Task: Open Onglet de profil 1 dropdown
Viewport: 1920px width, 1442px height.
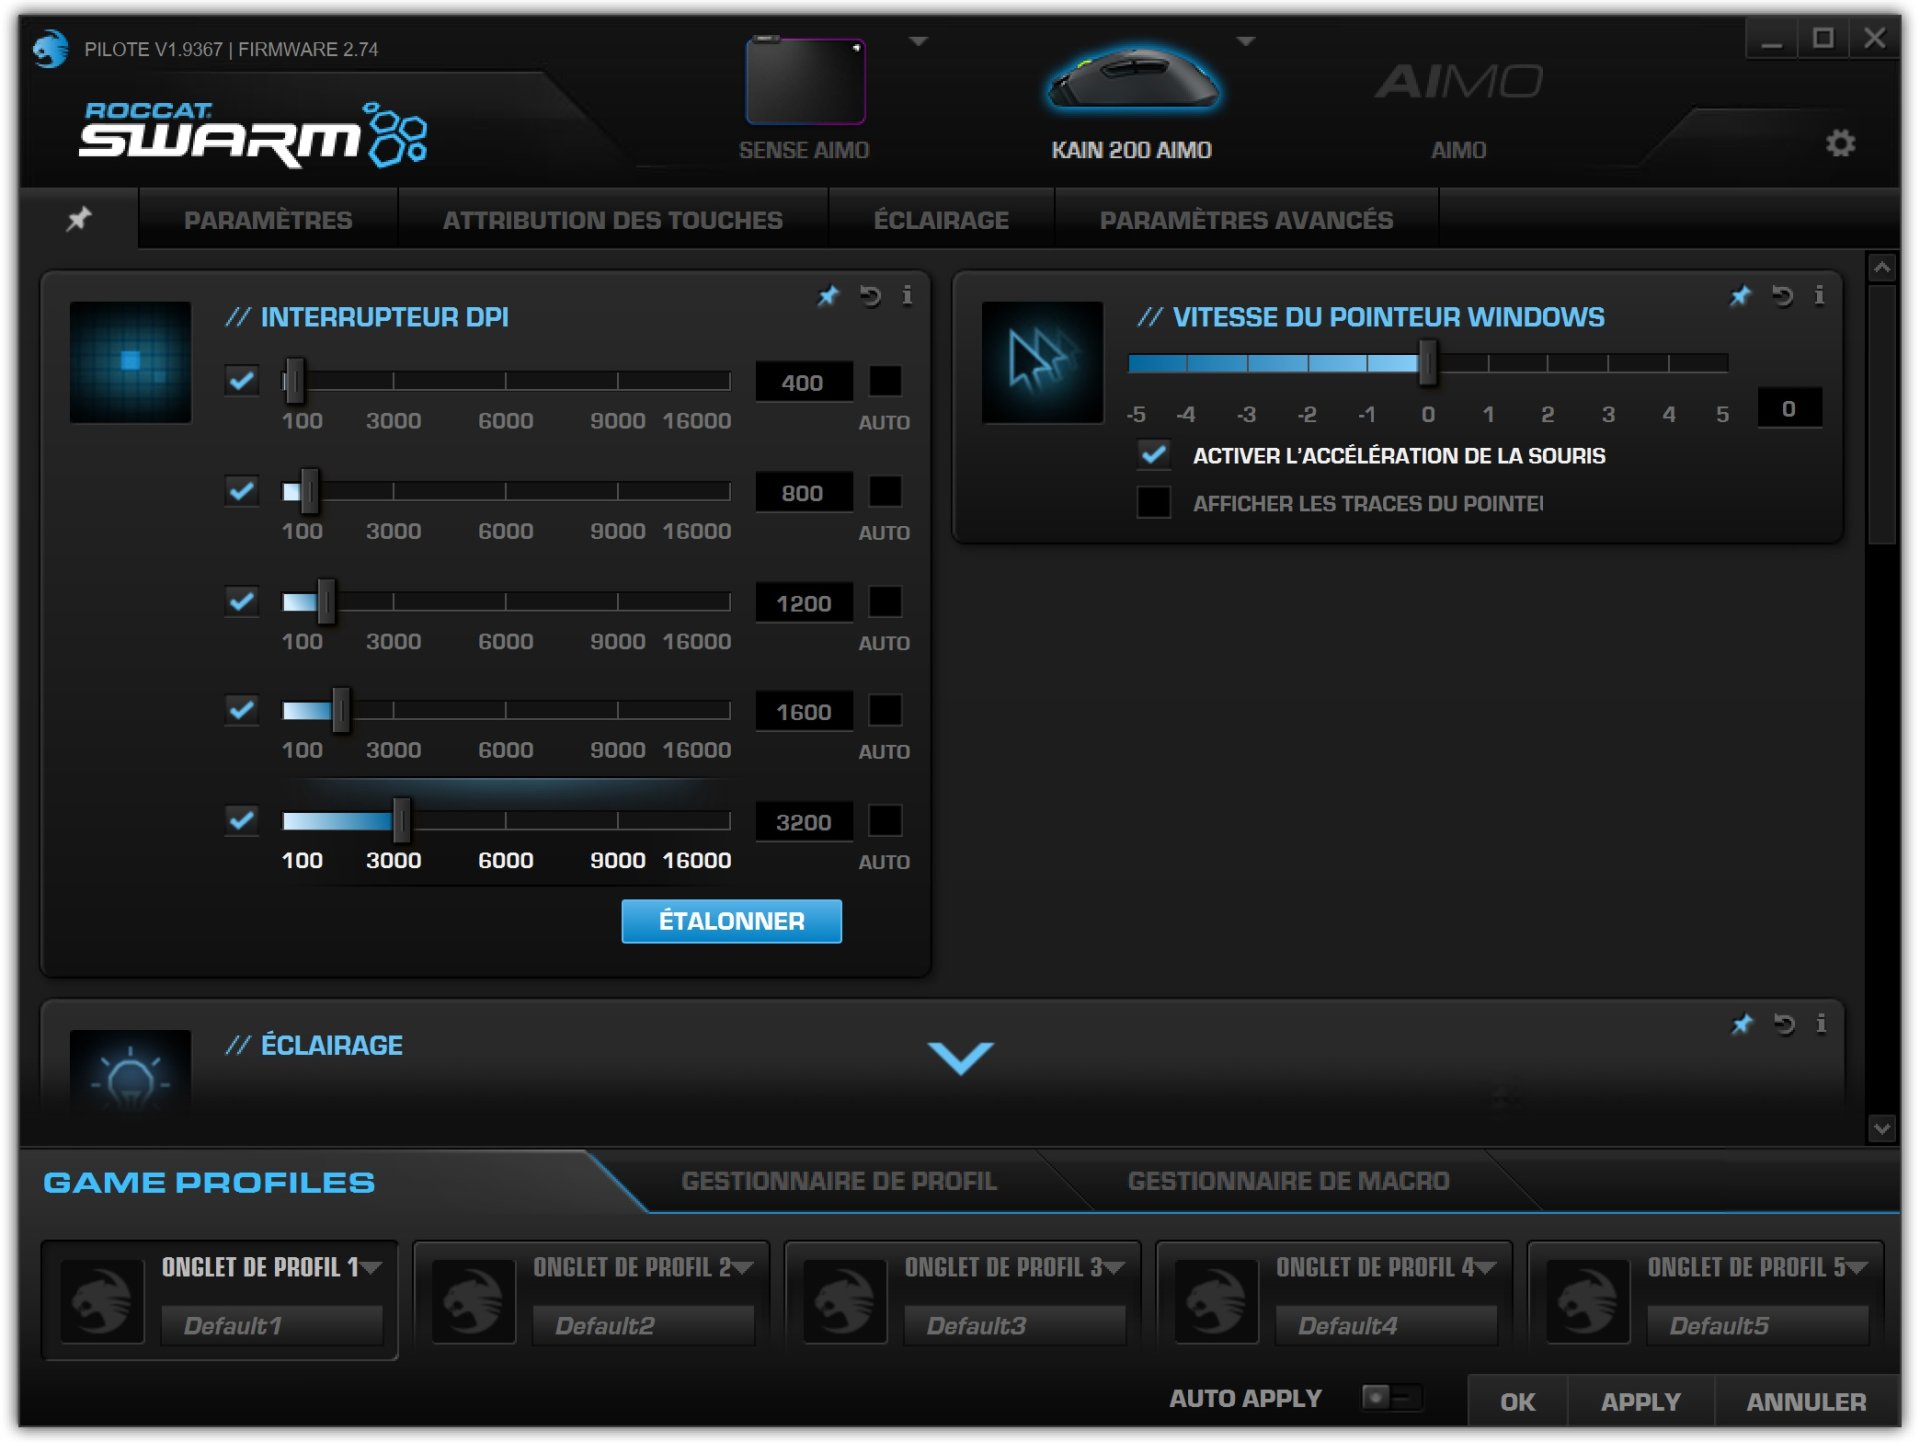Action: coord(372,1268)
